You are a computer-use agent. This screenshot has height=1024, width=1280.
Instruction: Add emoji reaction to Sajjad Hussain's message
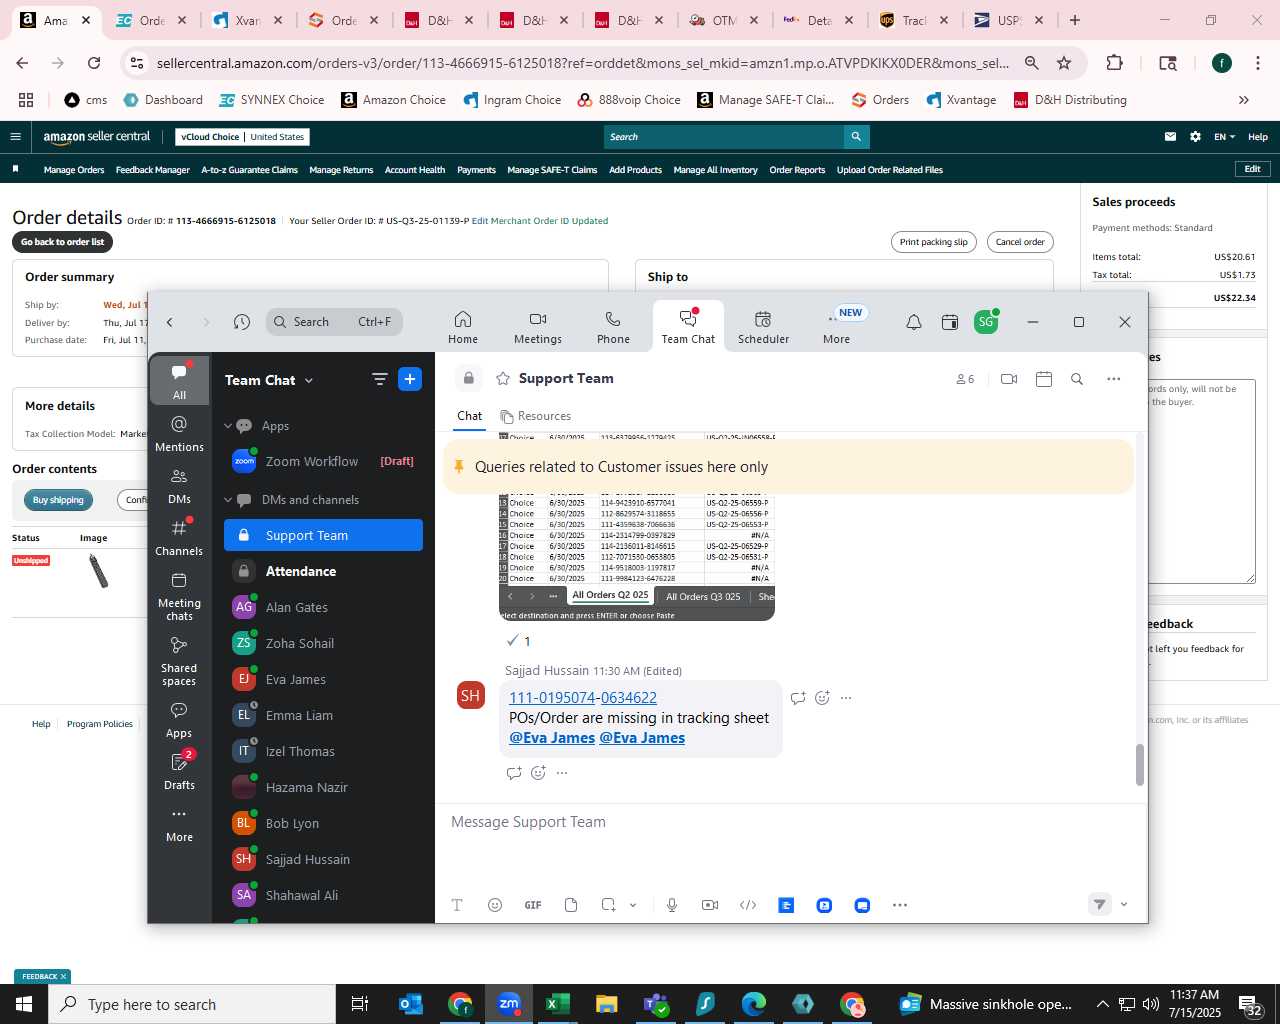click(822, 698)
